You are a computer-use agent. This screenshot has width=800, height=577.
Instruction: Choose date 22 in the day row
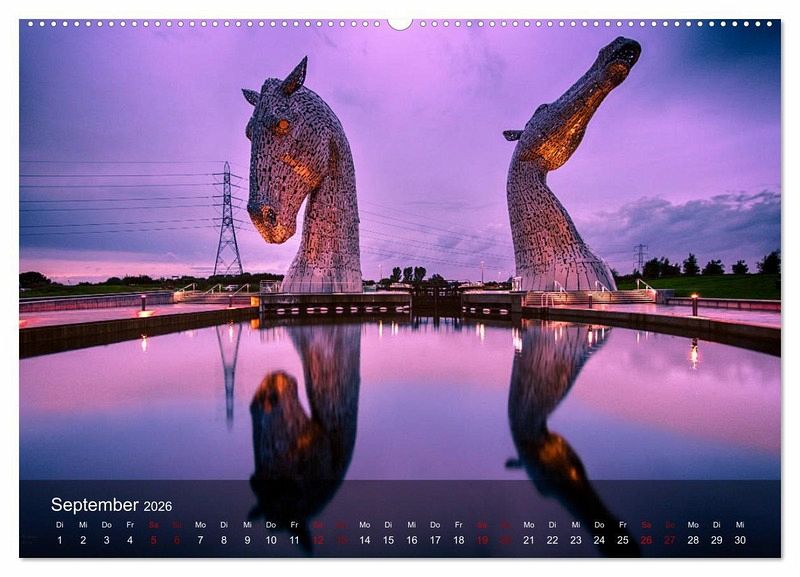click(553, 540)
